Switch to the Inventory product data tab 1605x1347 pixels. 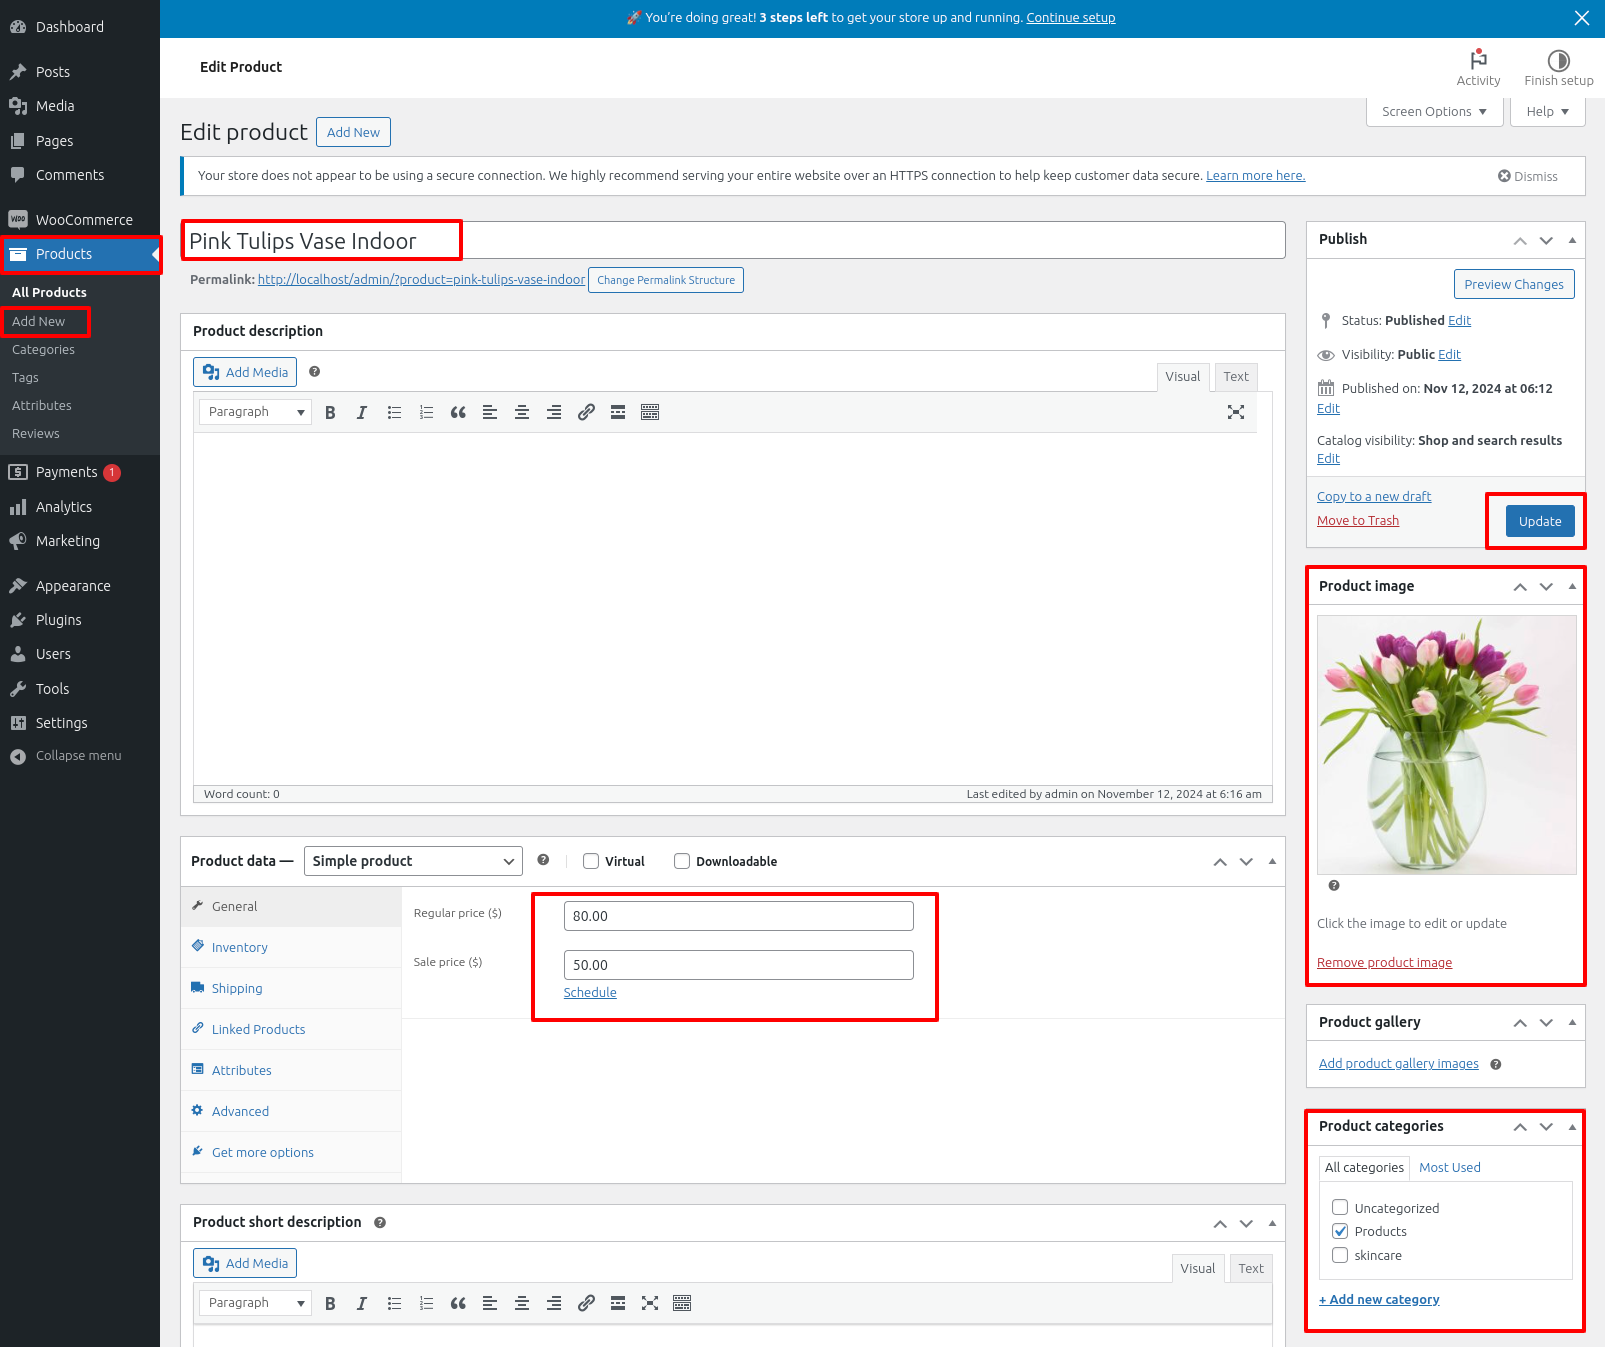(240, 947)
